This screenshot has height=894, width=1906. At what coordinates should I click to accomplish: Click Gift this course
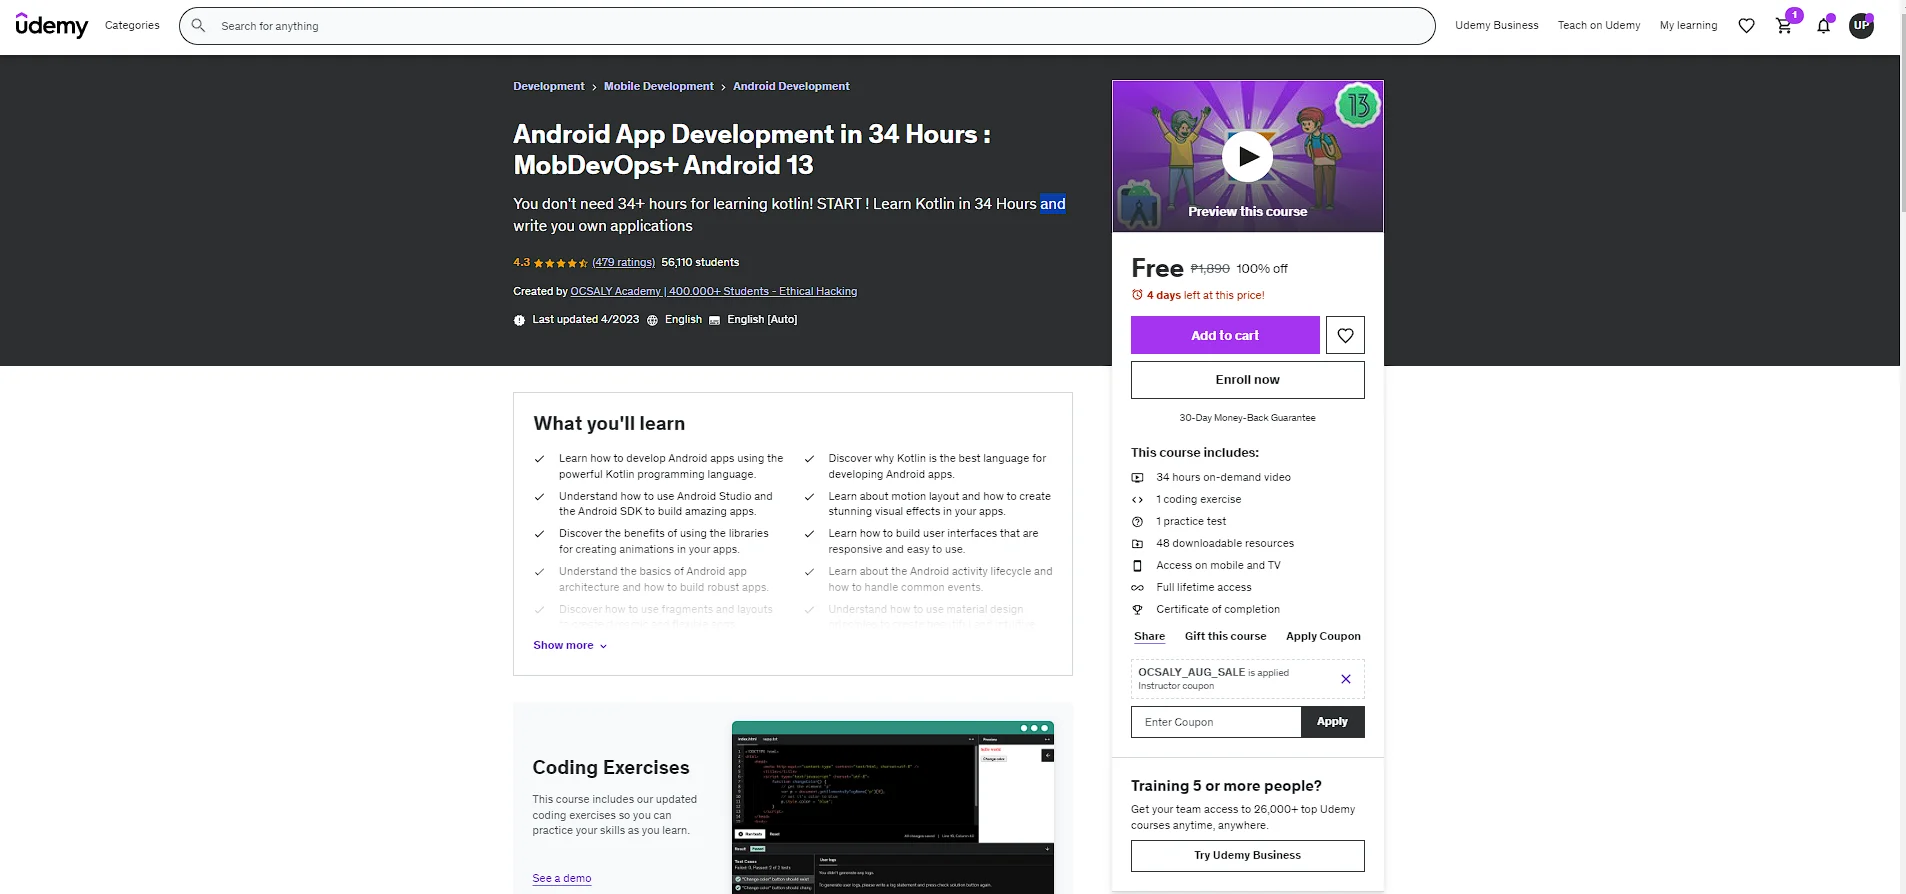click(x=1225, y=636)
